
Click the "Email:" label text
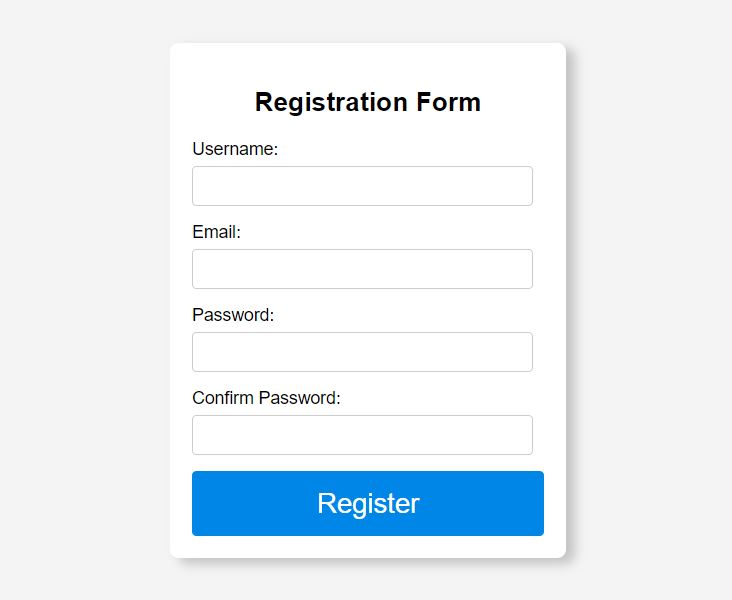click(217, 232)
